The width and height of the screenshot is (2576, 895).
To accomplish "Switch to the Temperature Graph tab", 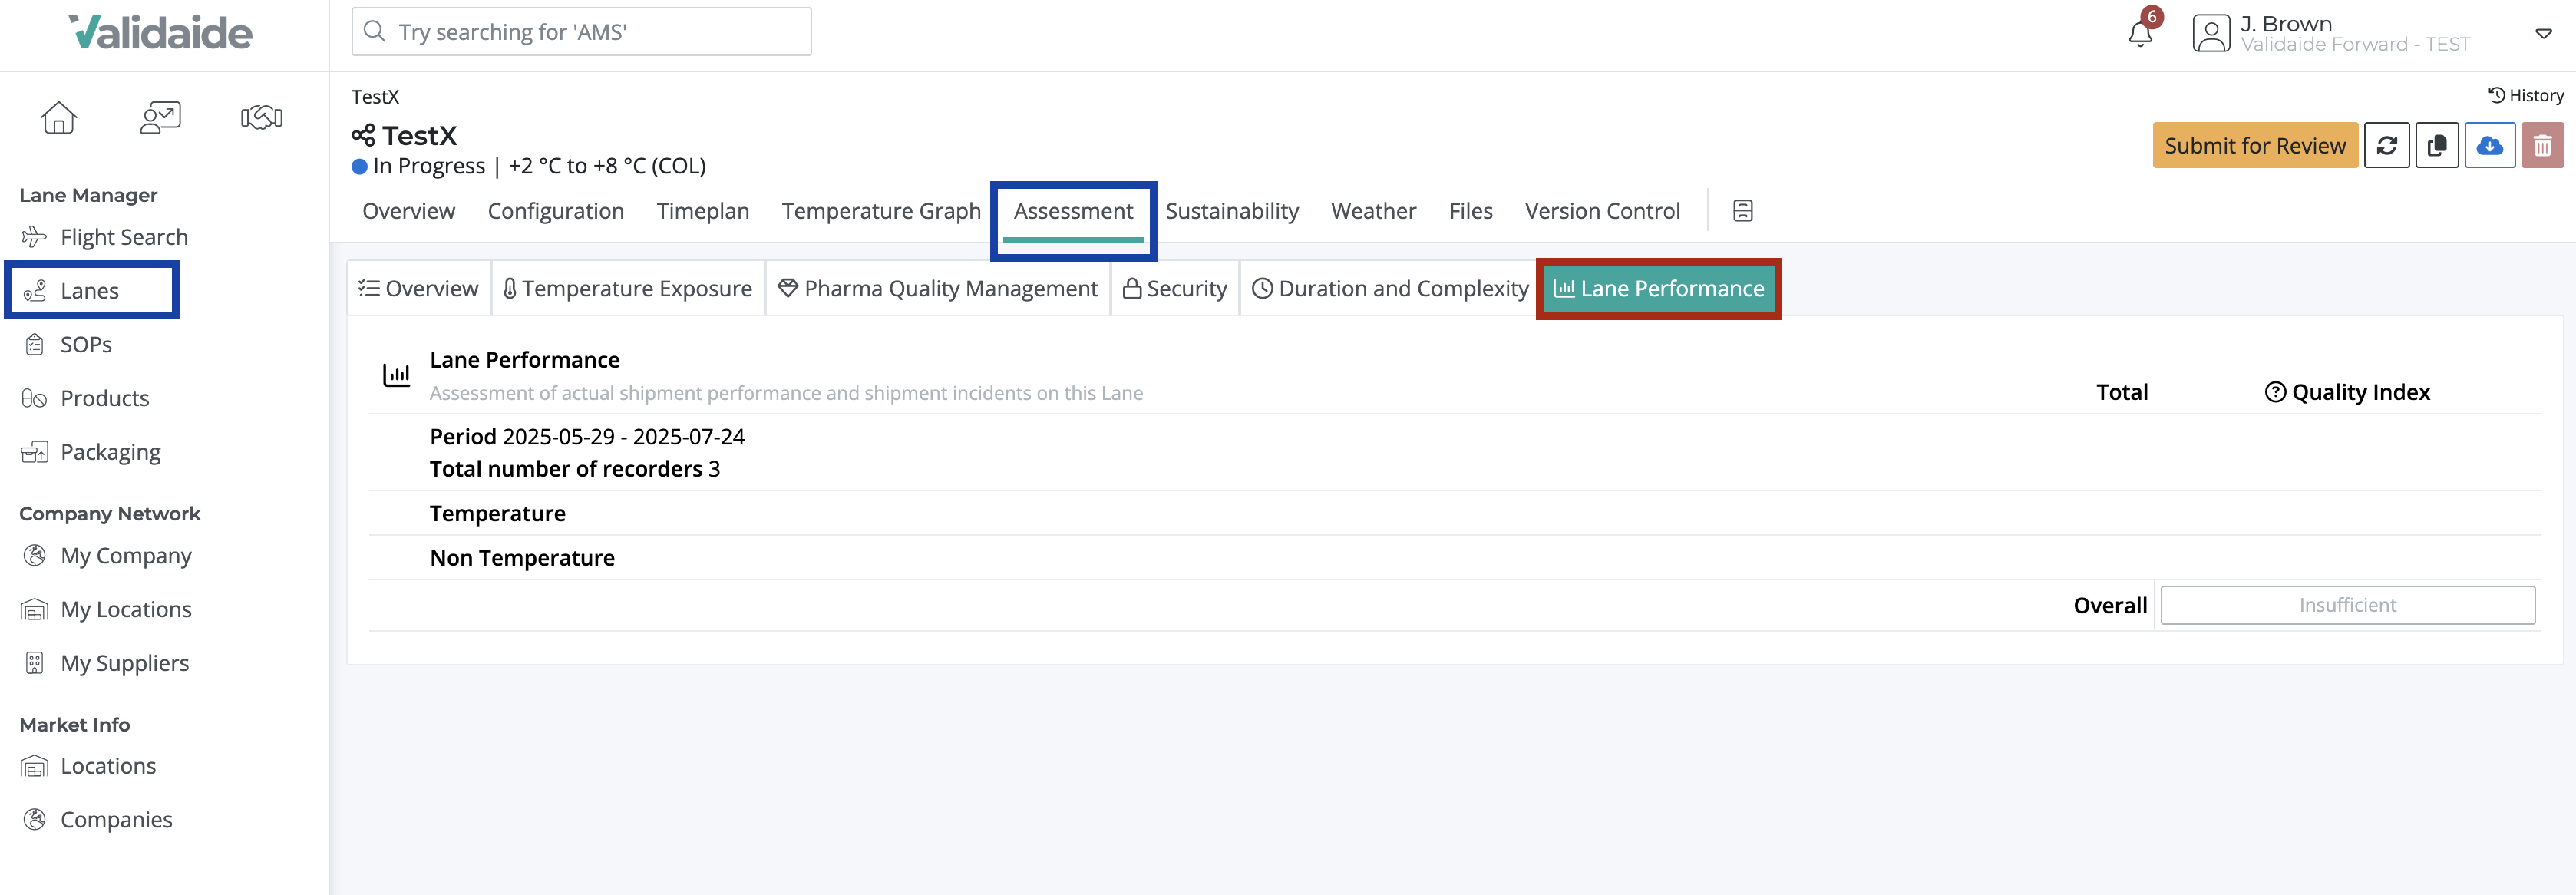I will coord(881,211).
